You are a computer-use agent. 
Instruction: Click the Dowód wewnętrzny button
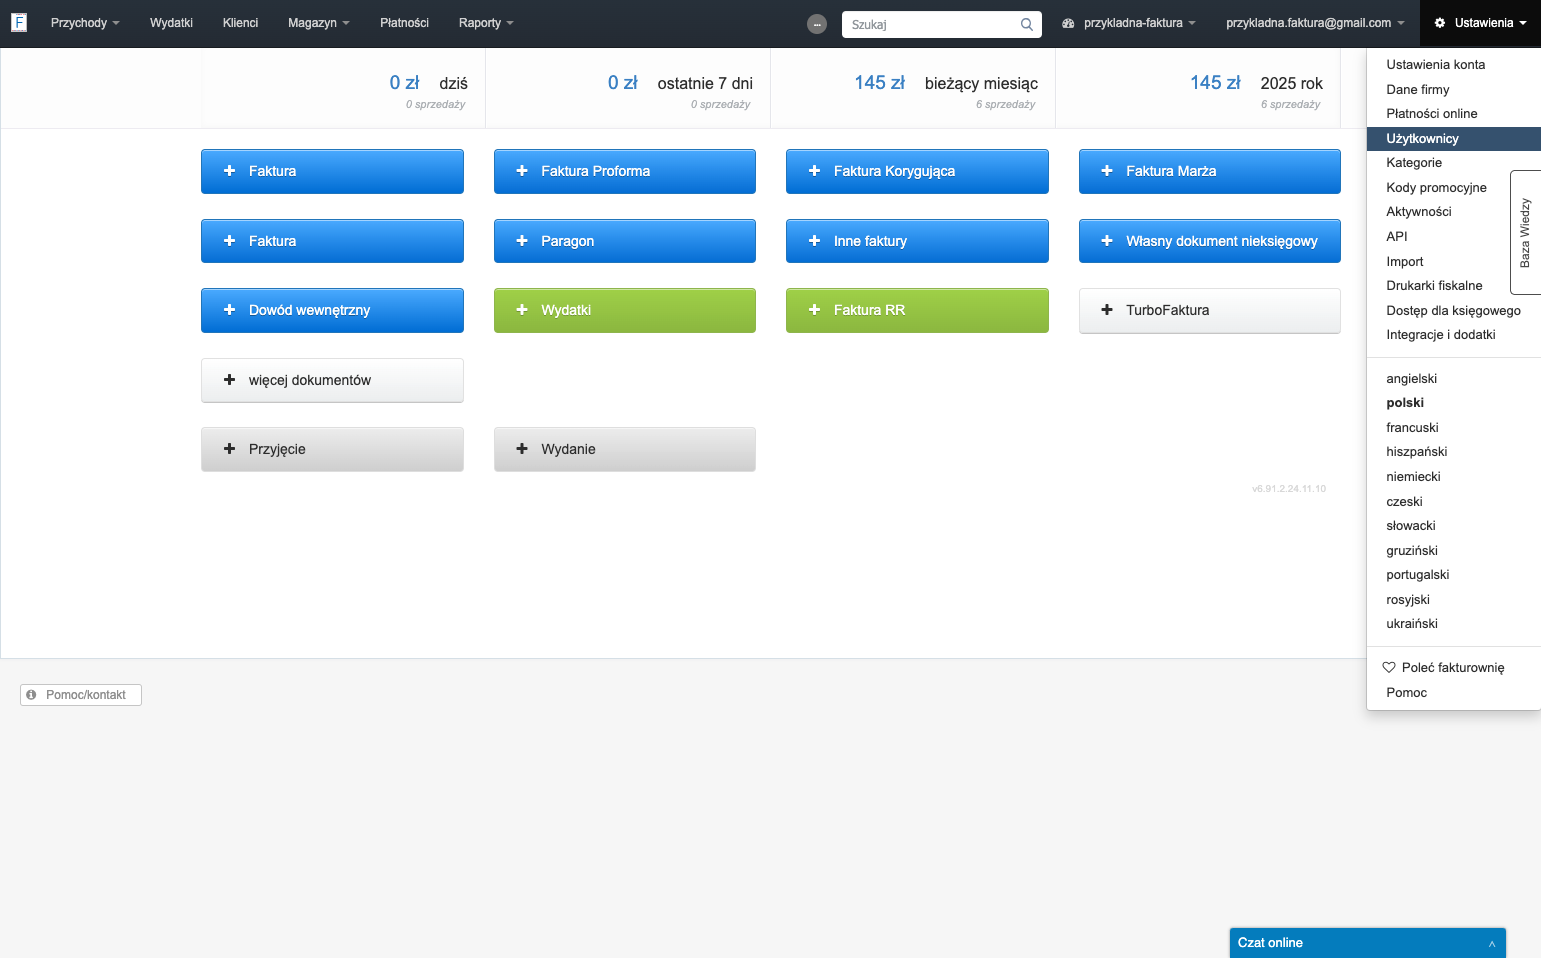click(x=332, y=310)
